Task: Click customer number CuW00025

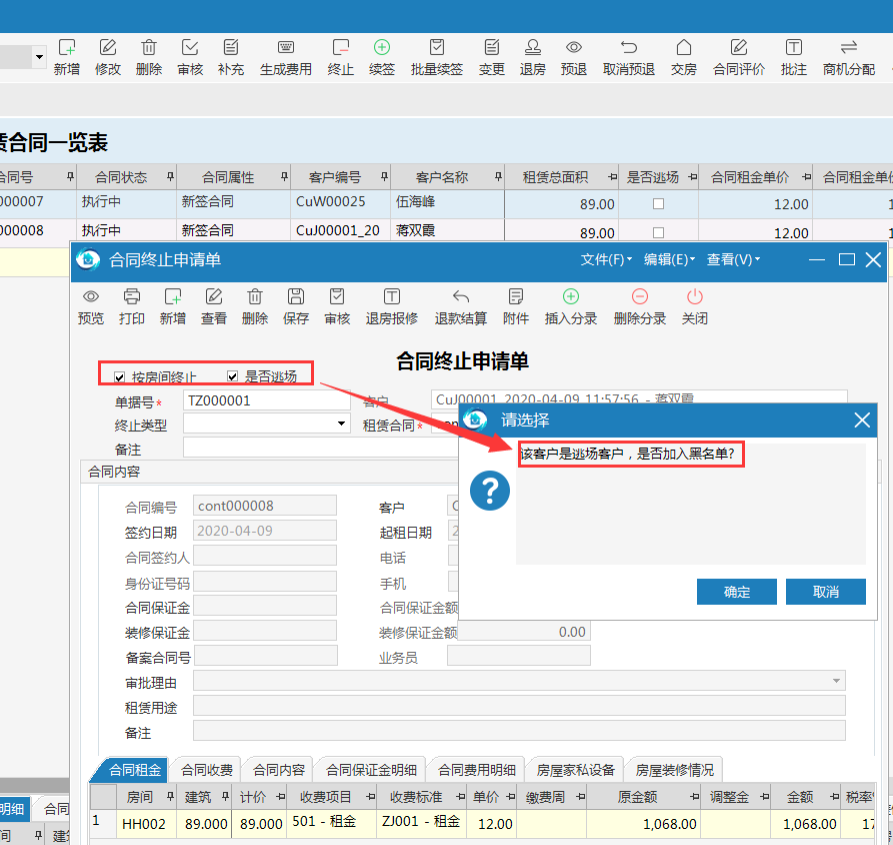Action: point(340,202)
